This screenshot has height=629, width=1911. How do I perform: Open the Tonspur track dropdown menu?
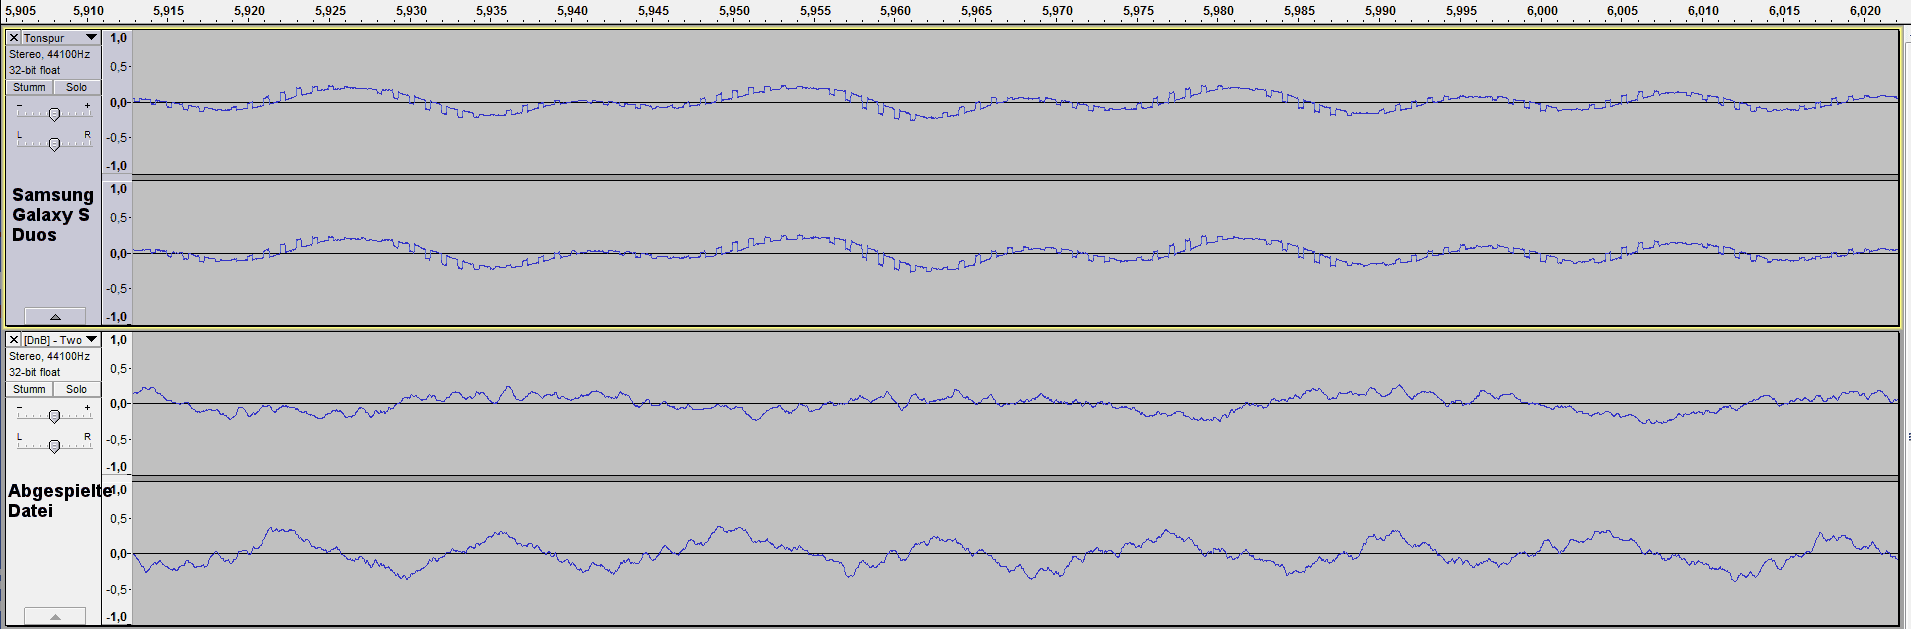[91, 38]
